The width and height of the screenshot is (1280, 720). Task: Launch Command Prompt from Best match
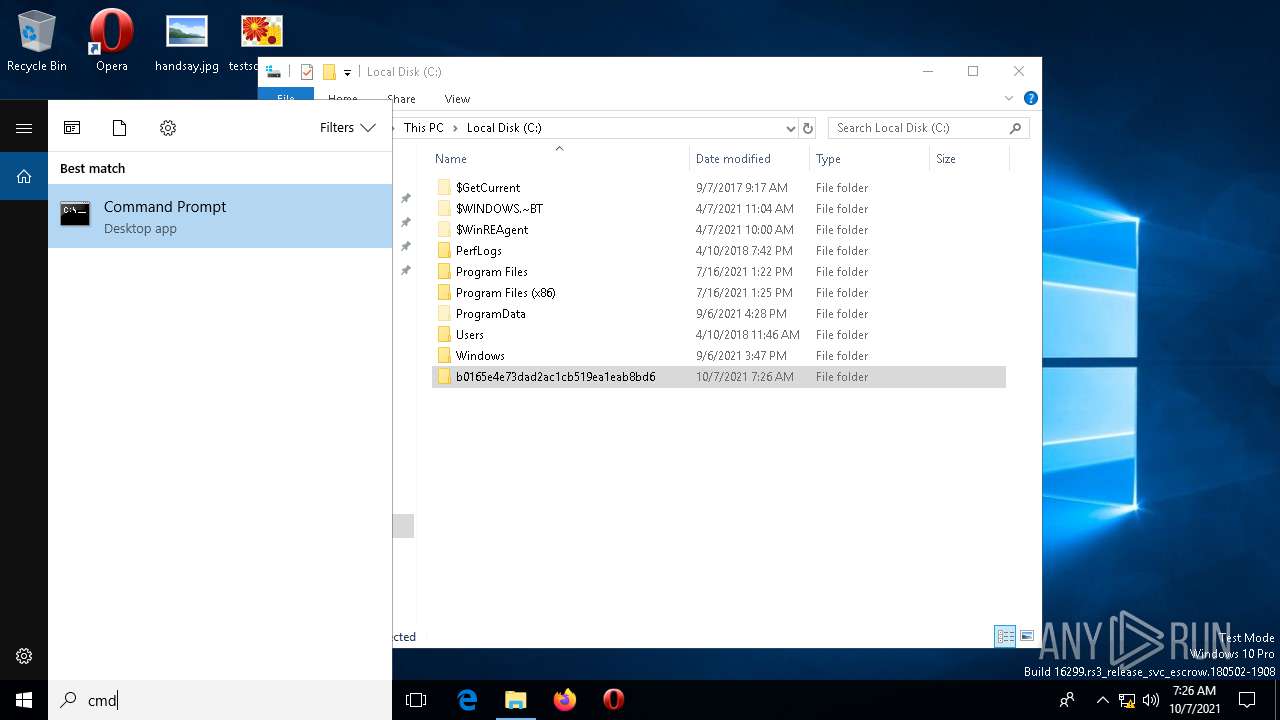tap(220, 216)
